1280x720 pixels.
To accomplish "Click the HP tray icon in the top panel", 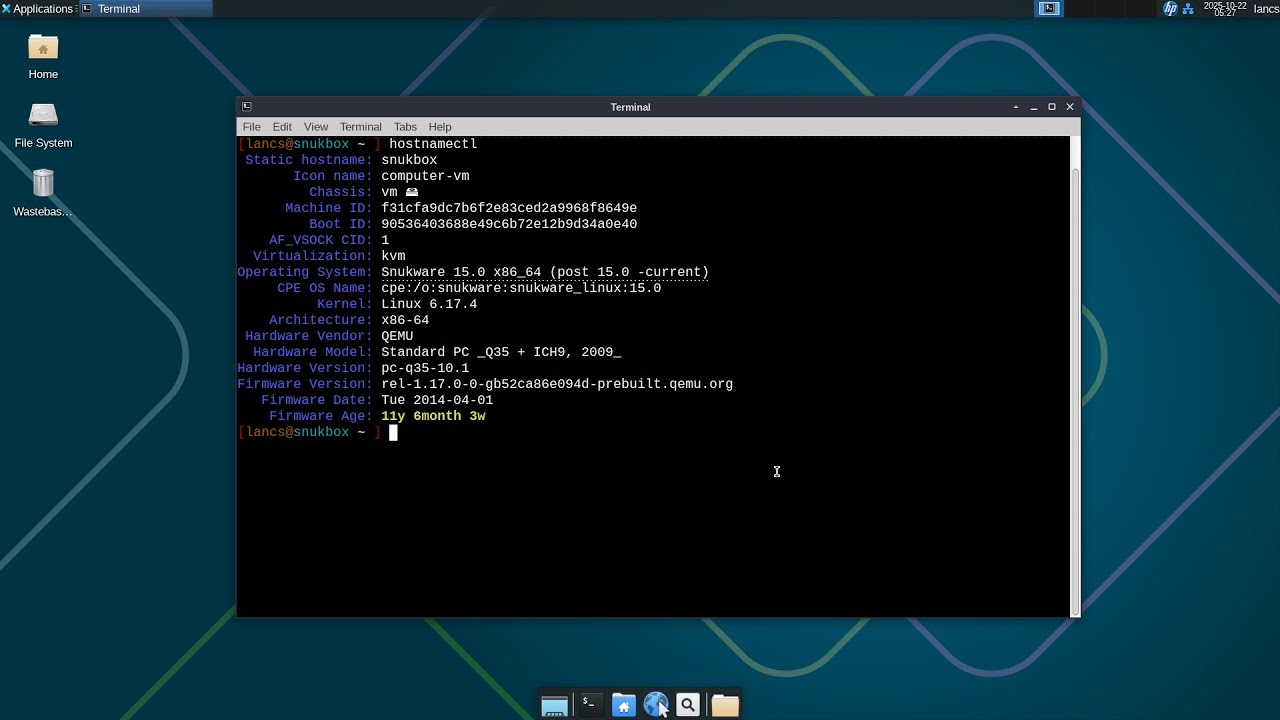I will click(x=1170, y=9).
